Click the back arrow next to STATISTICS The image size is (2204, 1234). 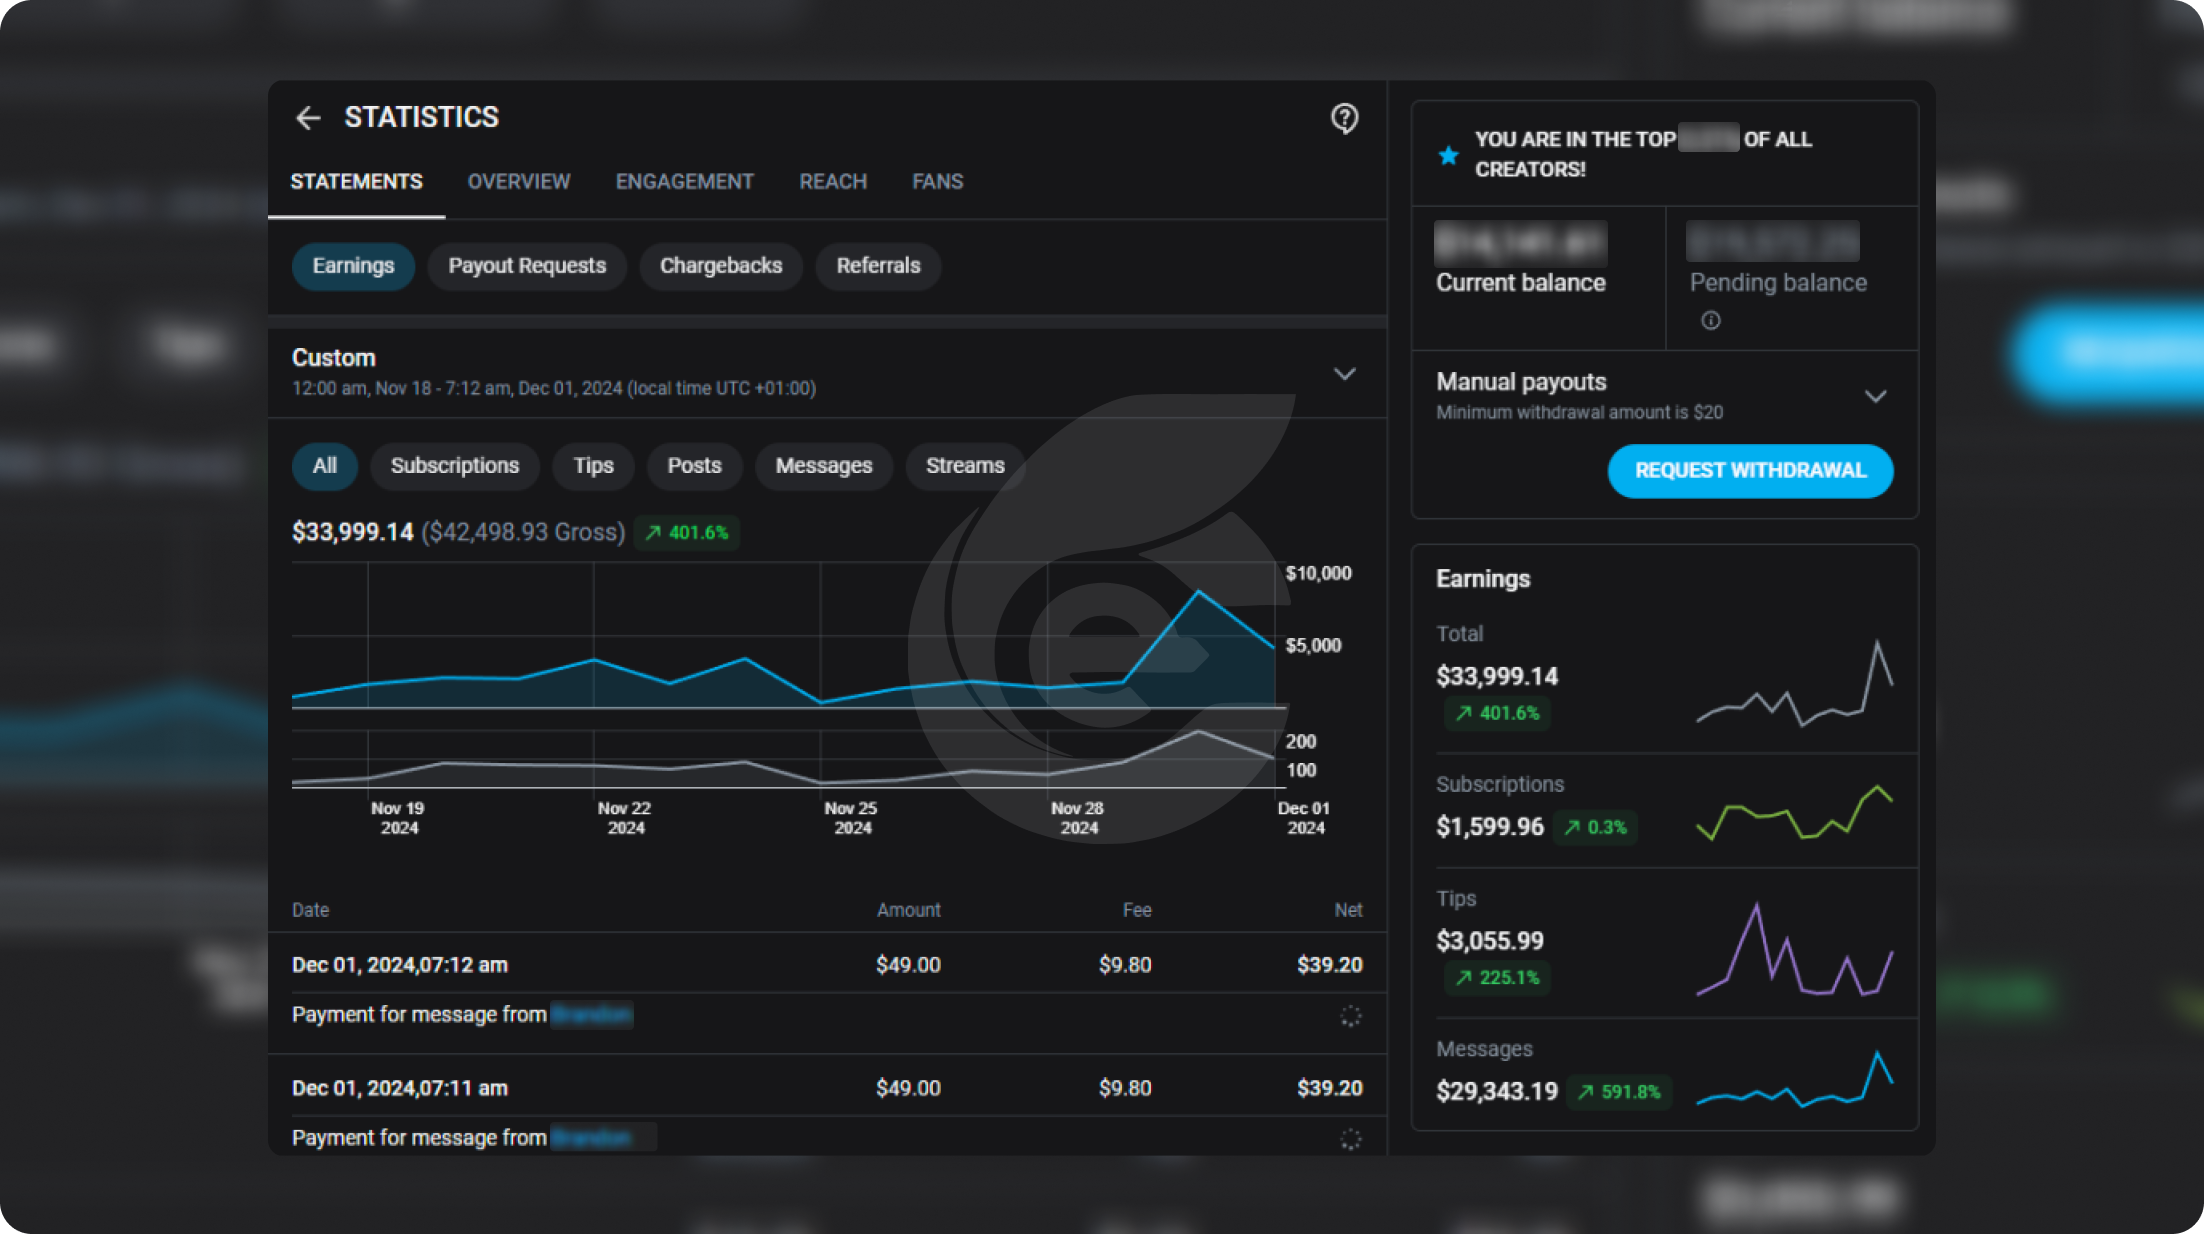point(308,118)
